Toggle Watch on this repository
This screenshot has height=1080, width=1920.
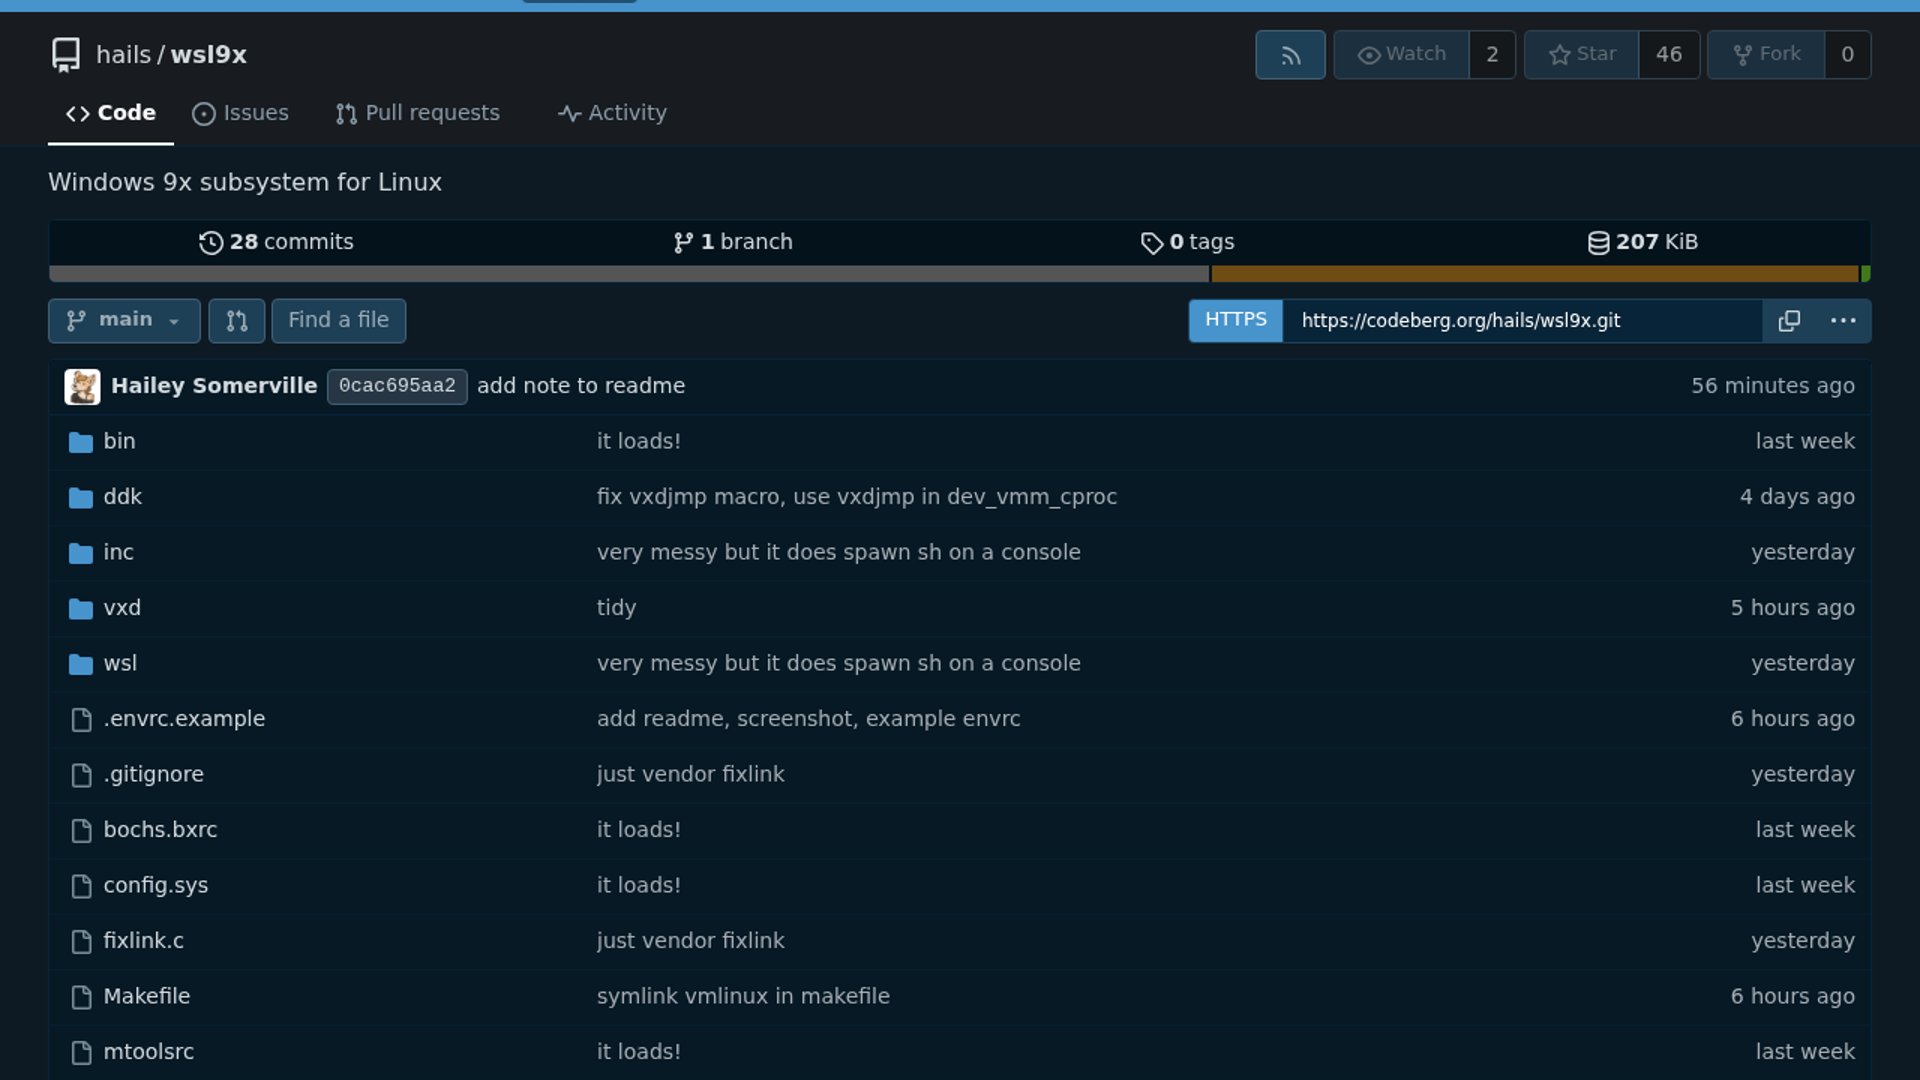click(1401, 55)
